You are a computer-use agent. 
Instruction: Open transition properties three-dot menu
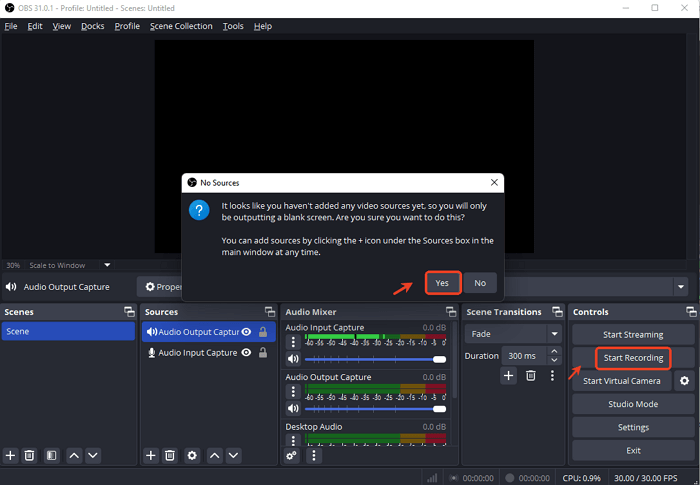click(552, 376)
